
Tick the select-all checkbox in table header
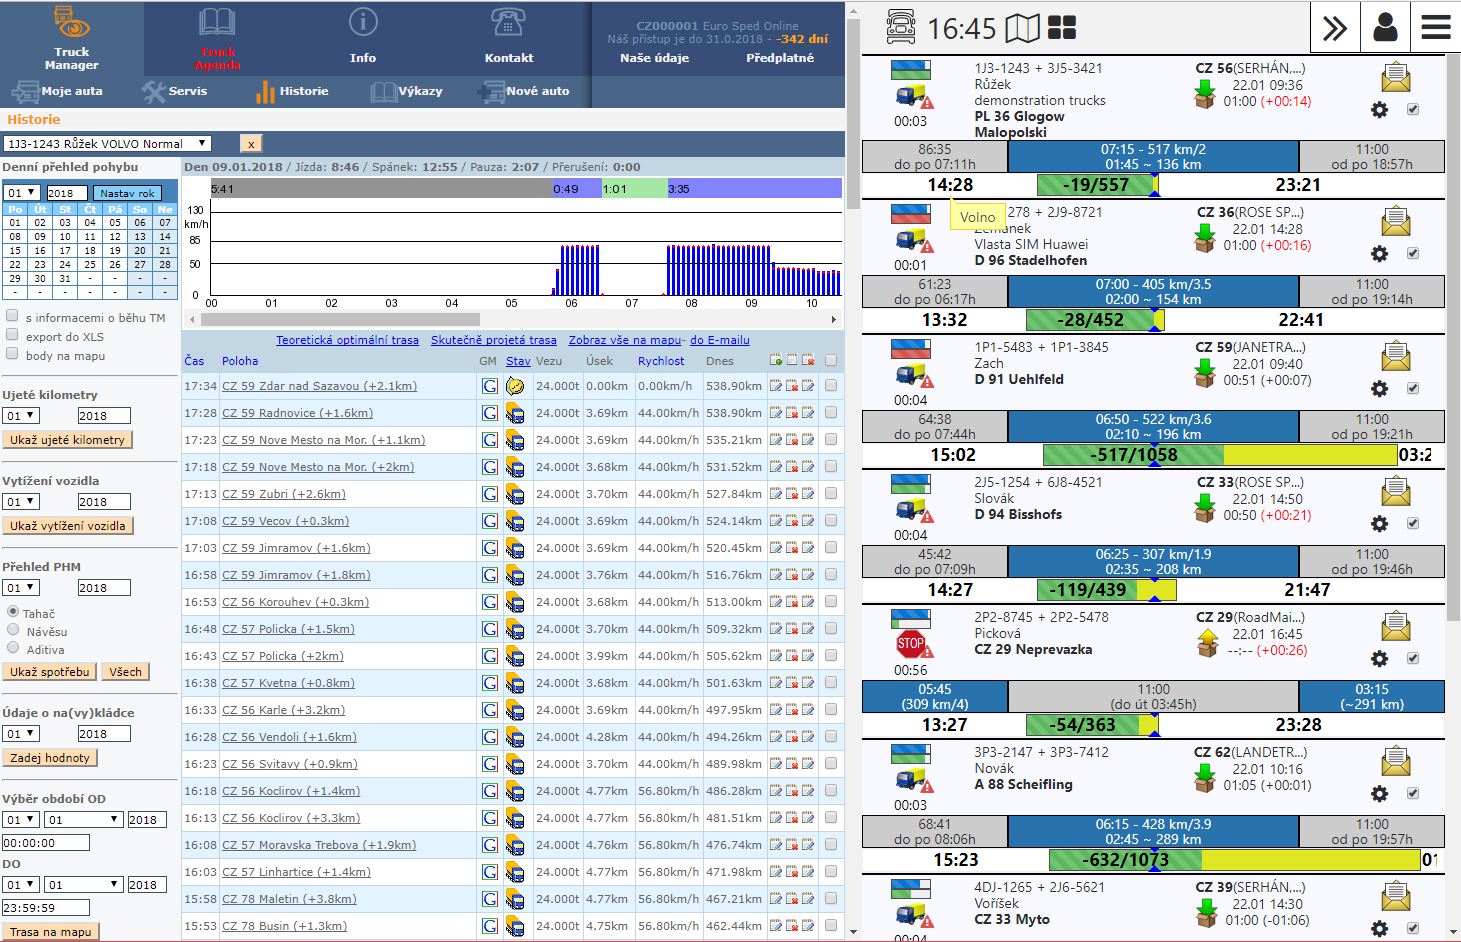coord(831,360)
